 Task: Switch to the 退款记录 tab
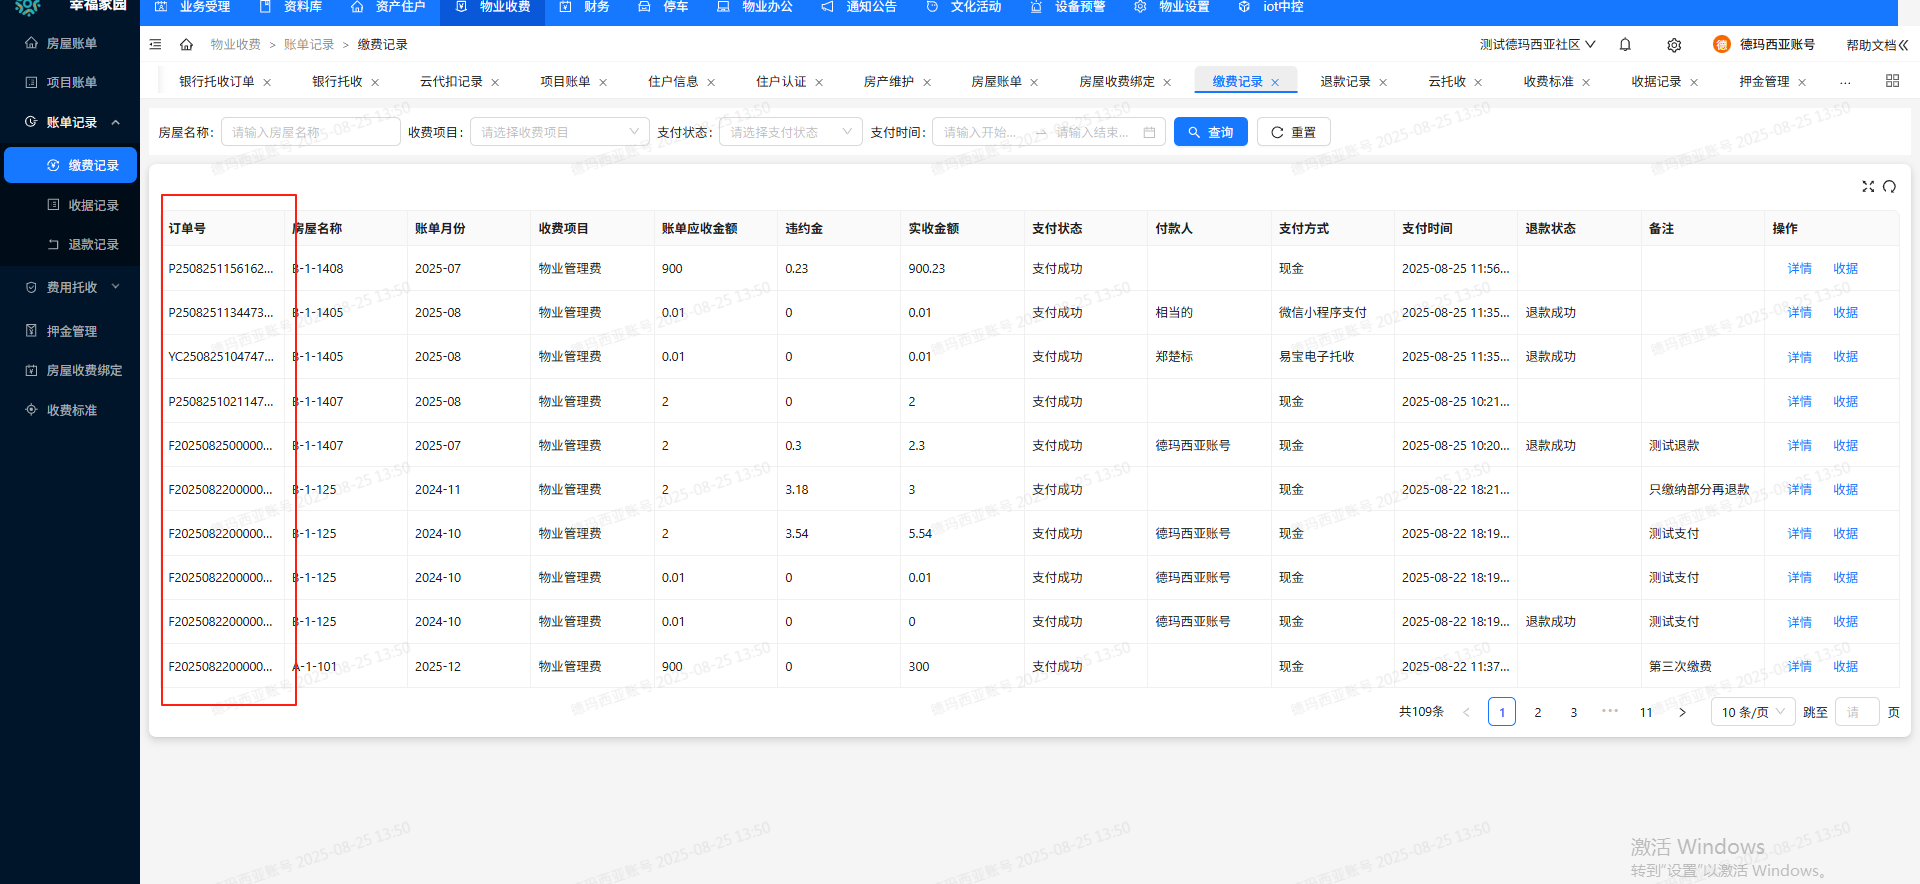point(1344,82)
